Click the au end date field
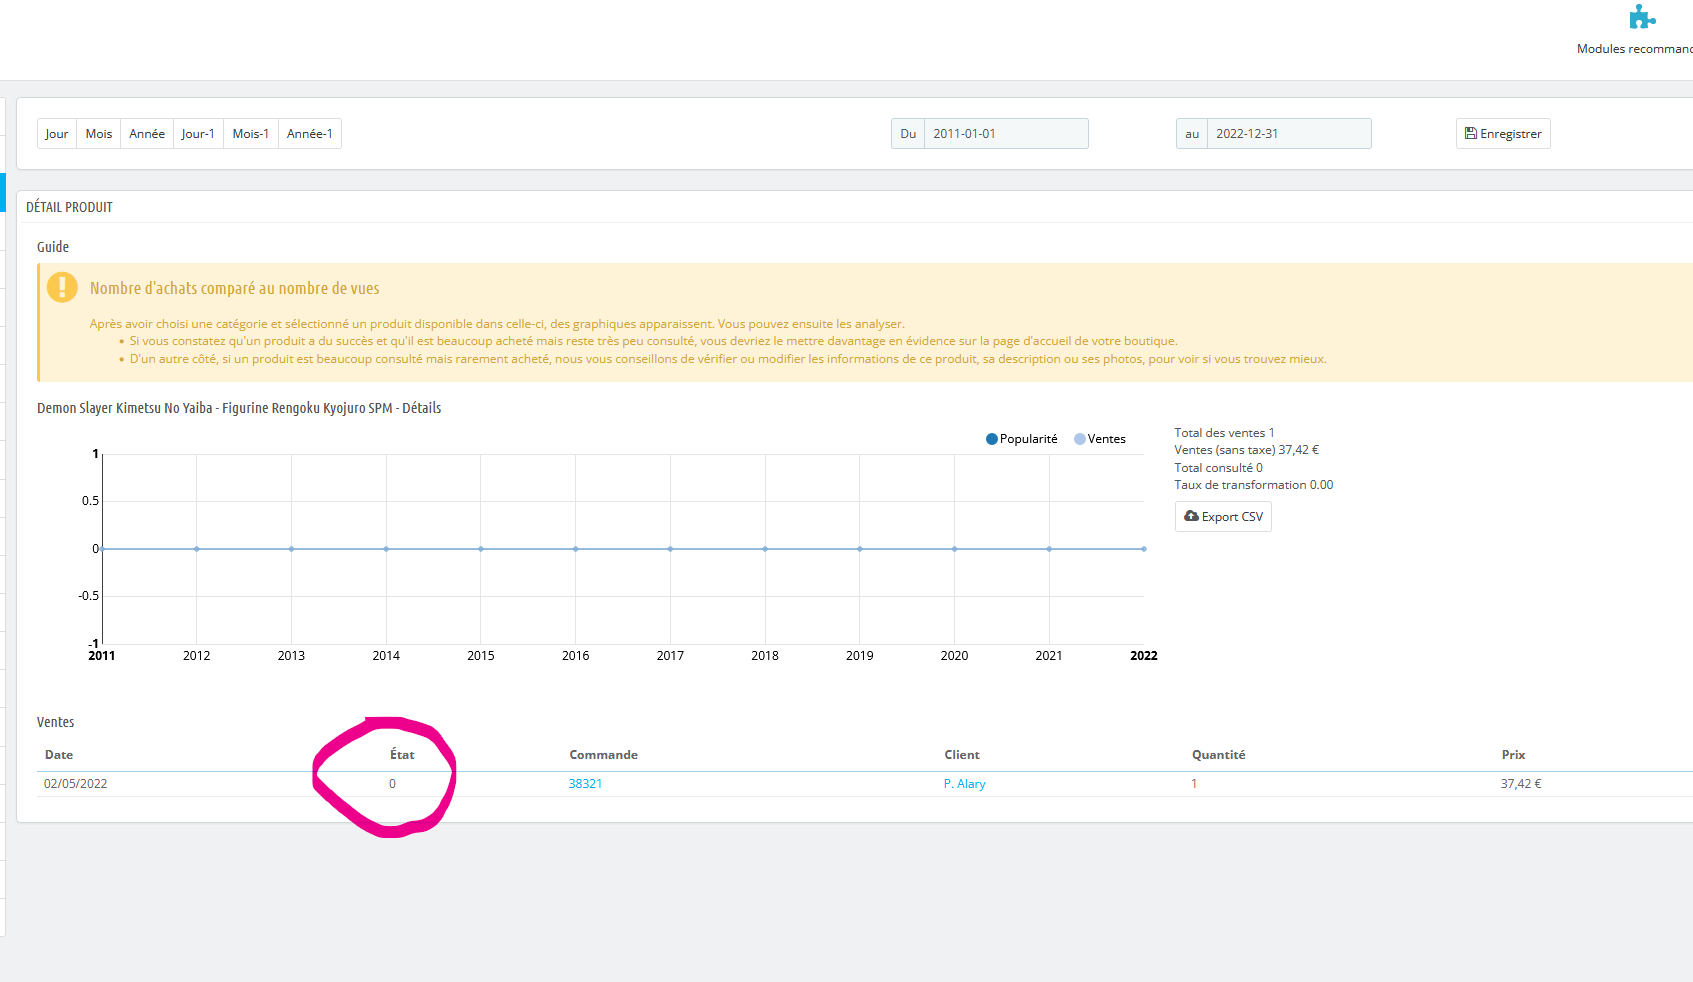Viewport: 1693px width, 982px height. (1289, 134)
